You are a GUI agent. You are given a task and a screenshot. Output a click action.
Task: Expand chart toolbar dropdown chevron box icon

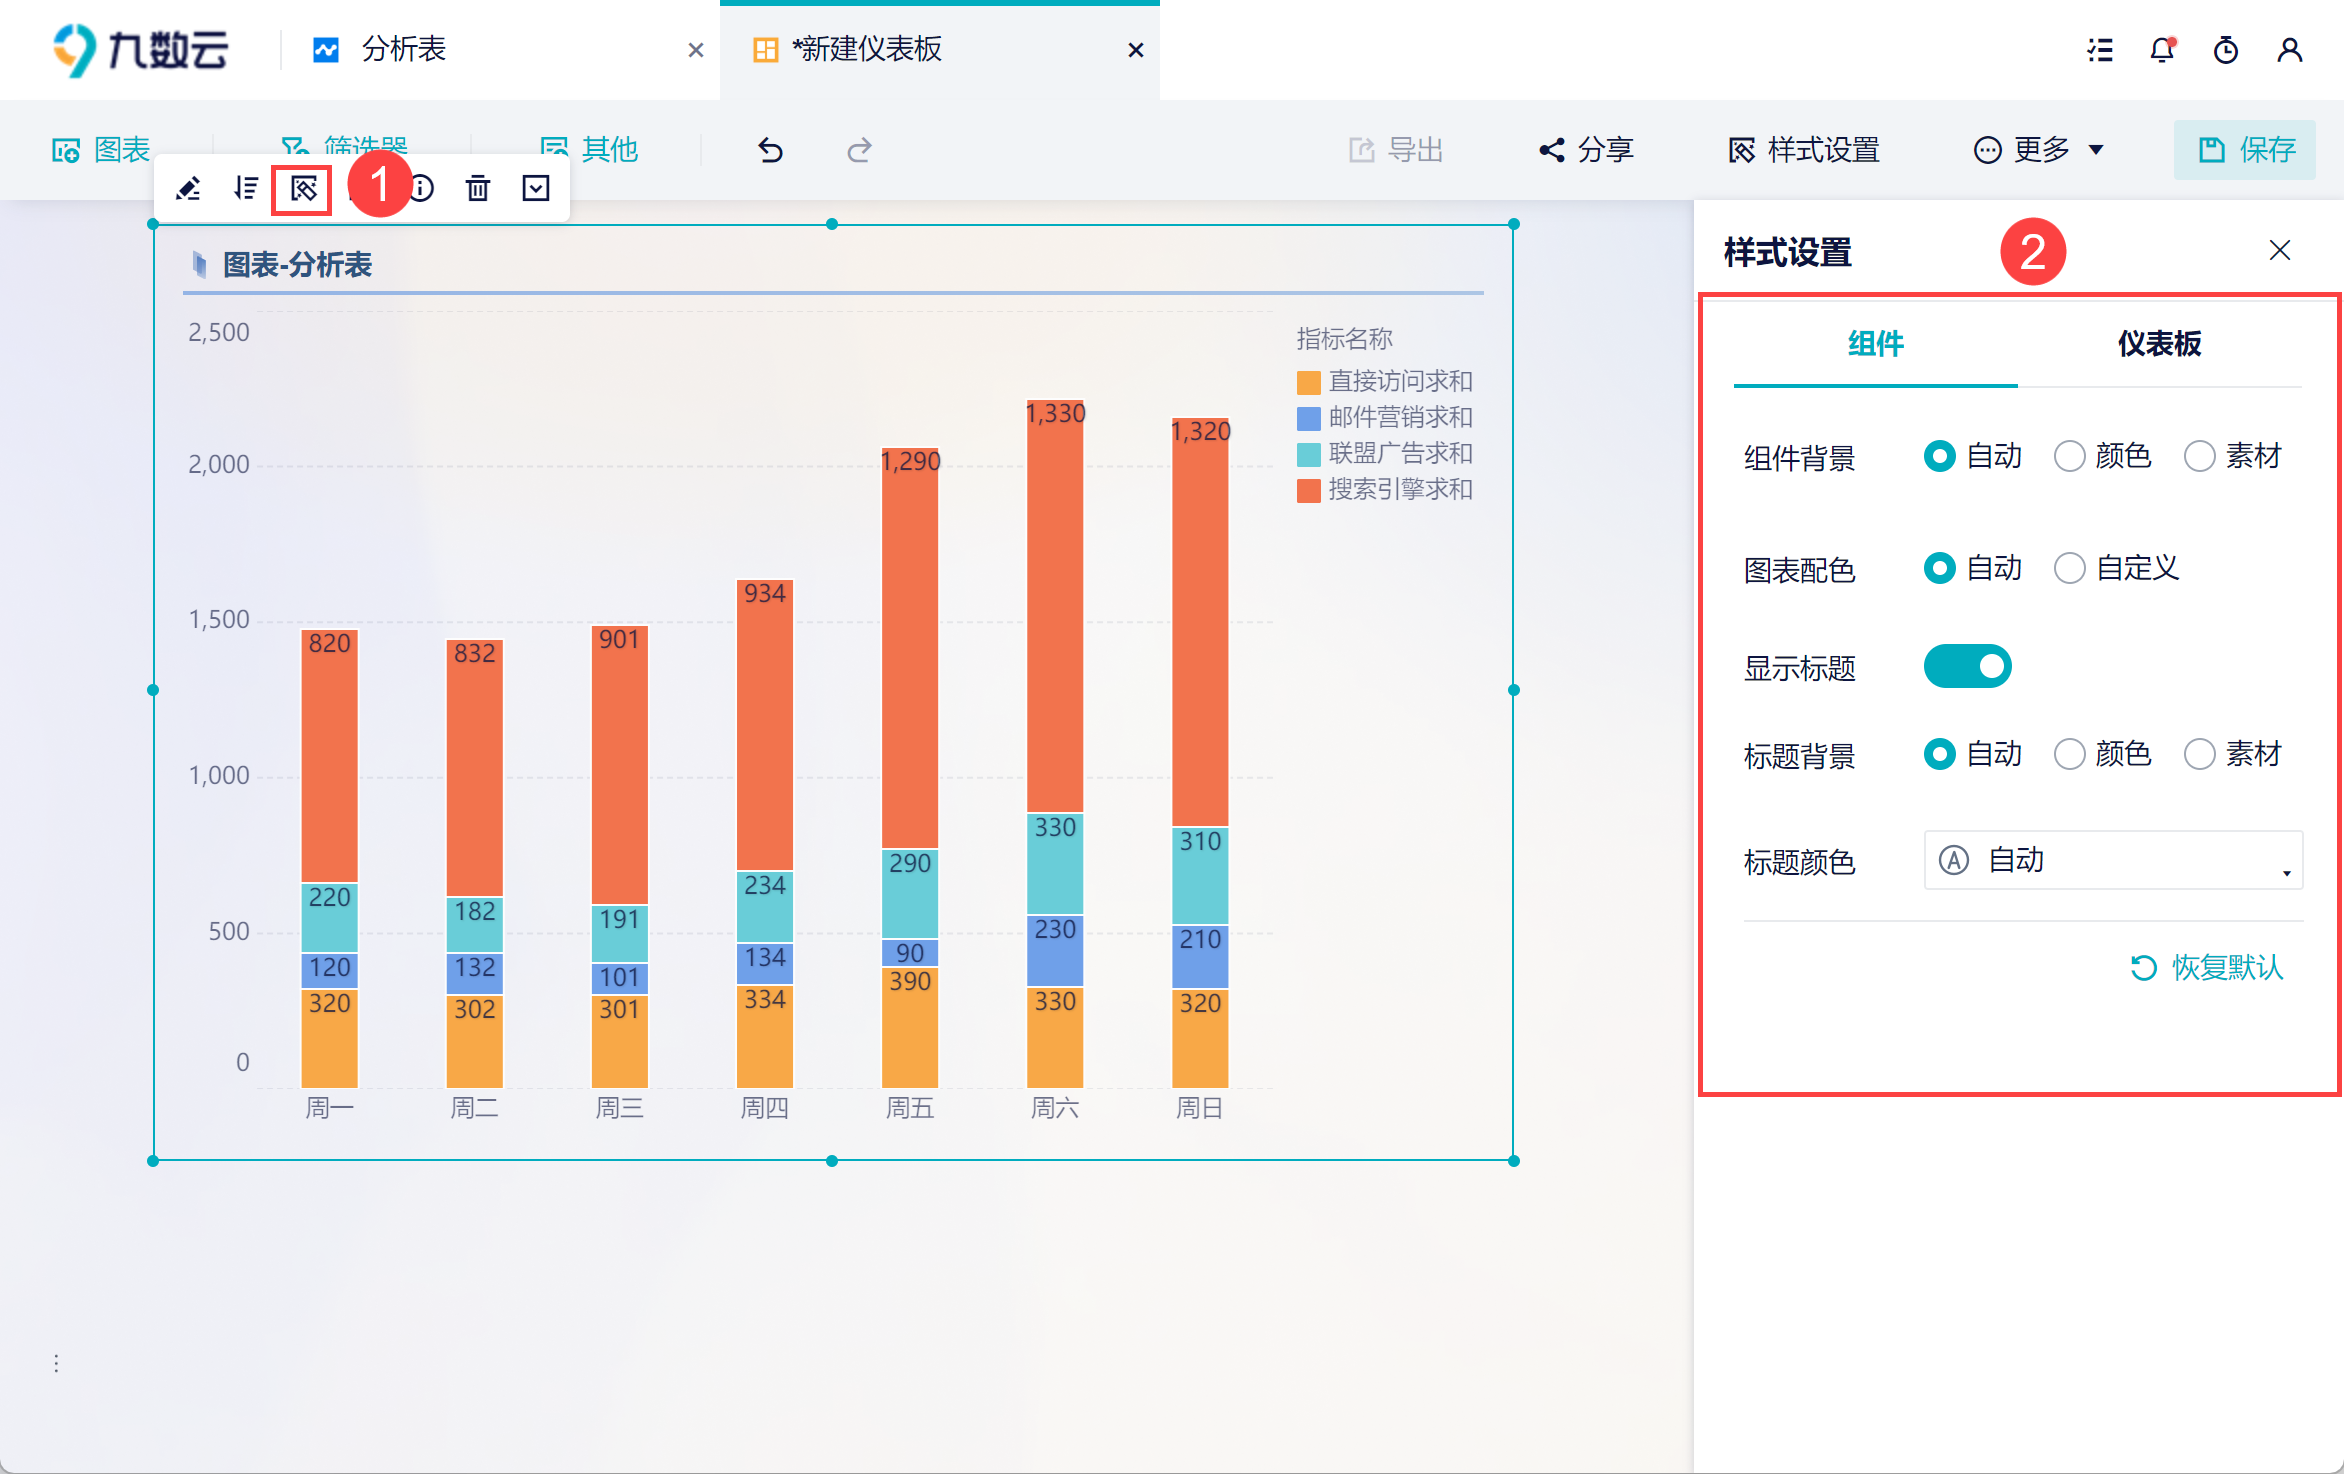point(536,188)
